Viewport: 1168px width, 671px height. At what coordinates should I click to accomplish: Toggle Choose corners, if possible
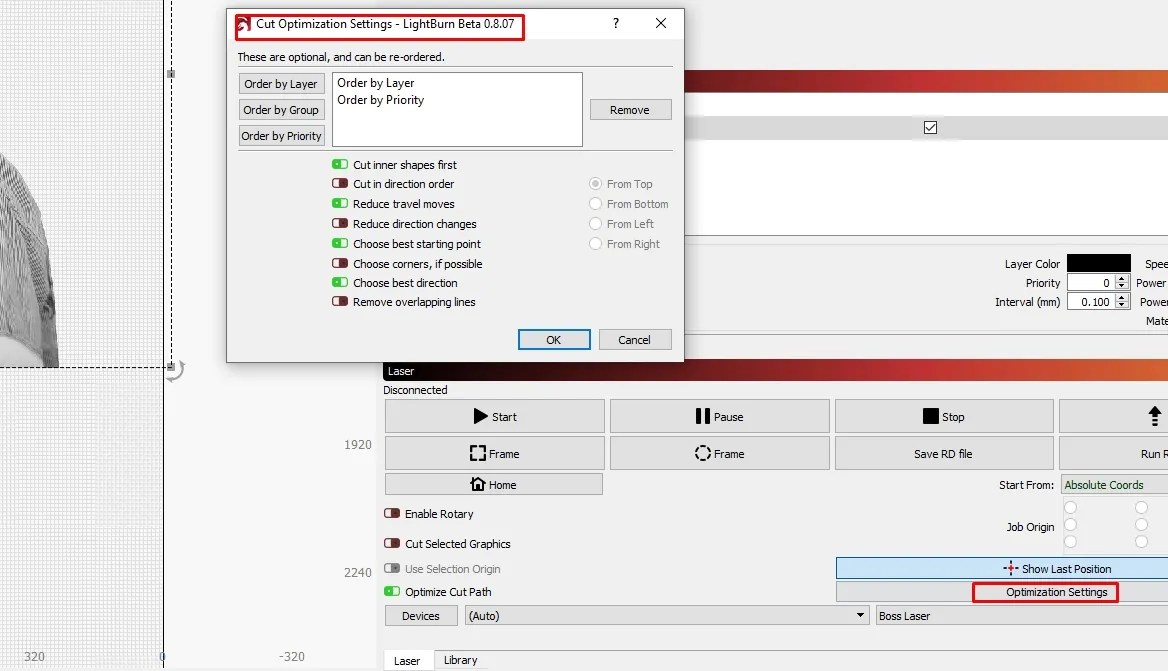(340, 263)
